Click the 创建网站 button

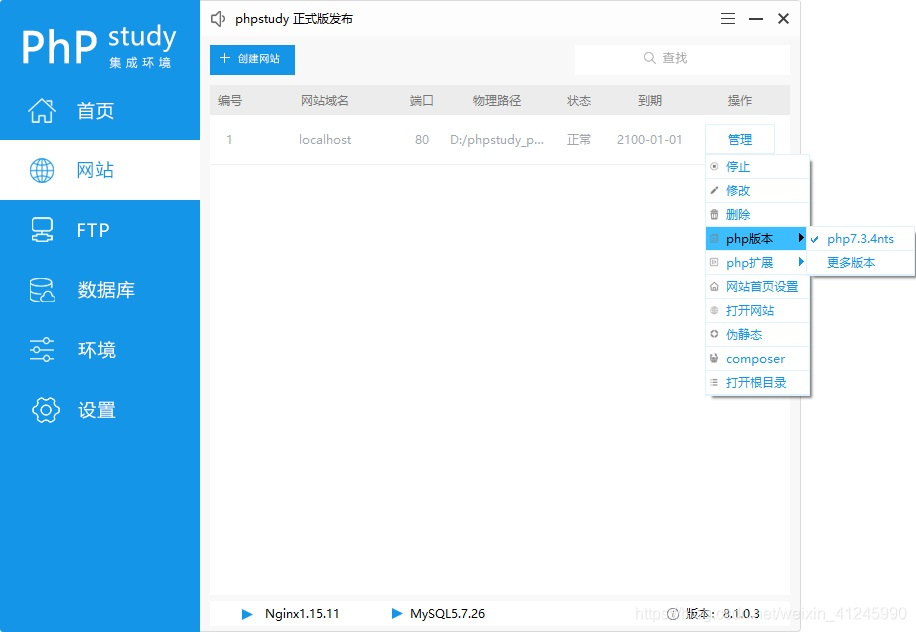click(252, 59)
